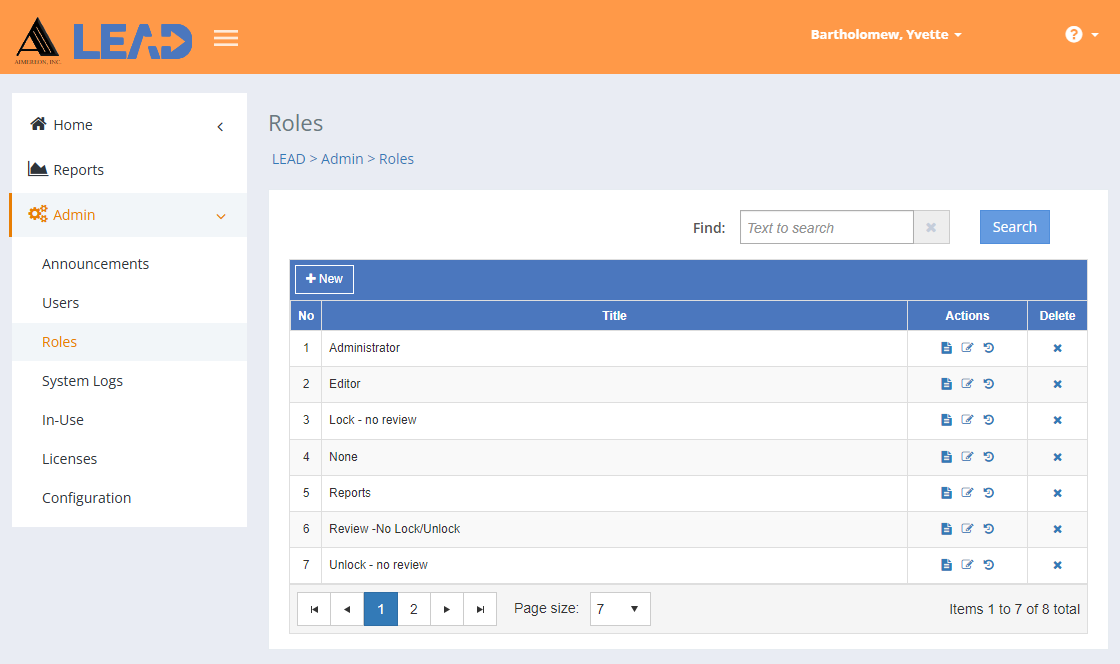Open Bartholomew, Yvette user dropdown
This screenshot has height=664, width=1120.
886,34
